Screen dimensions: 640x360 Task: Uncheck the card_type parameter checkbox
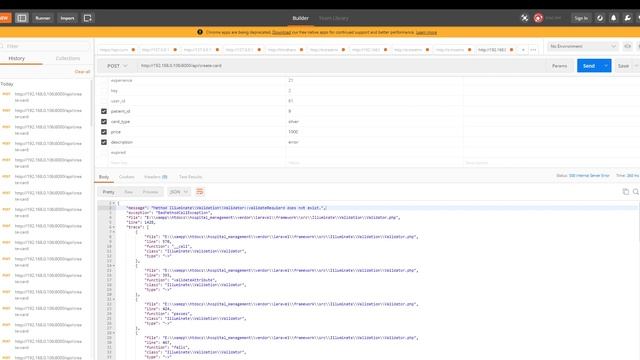pos(104,122)
